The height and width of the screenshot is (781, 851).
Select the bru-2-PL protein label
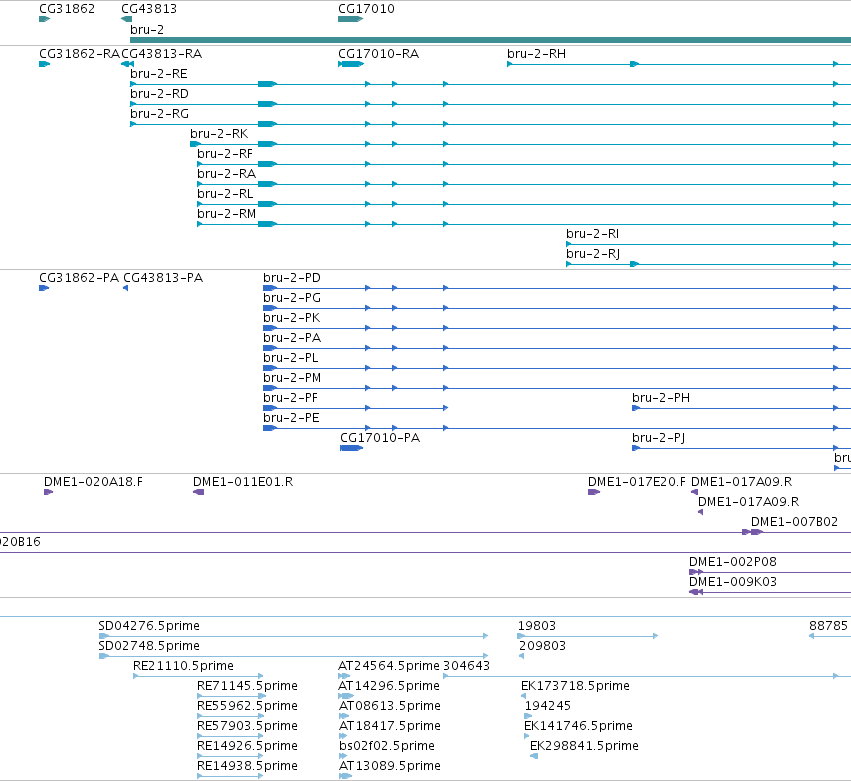[291, 358]
